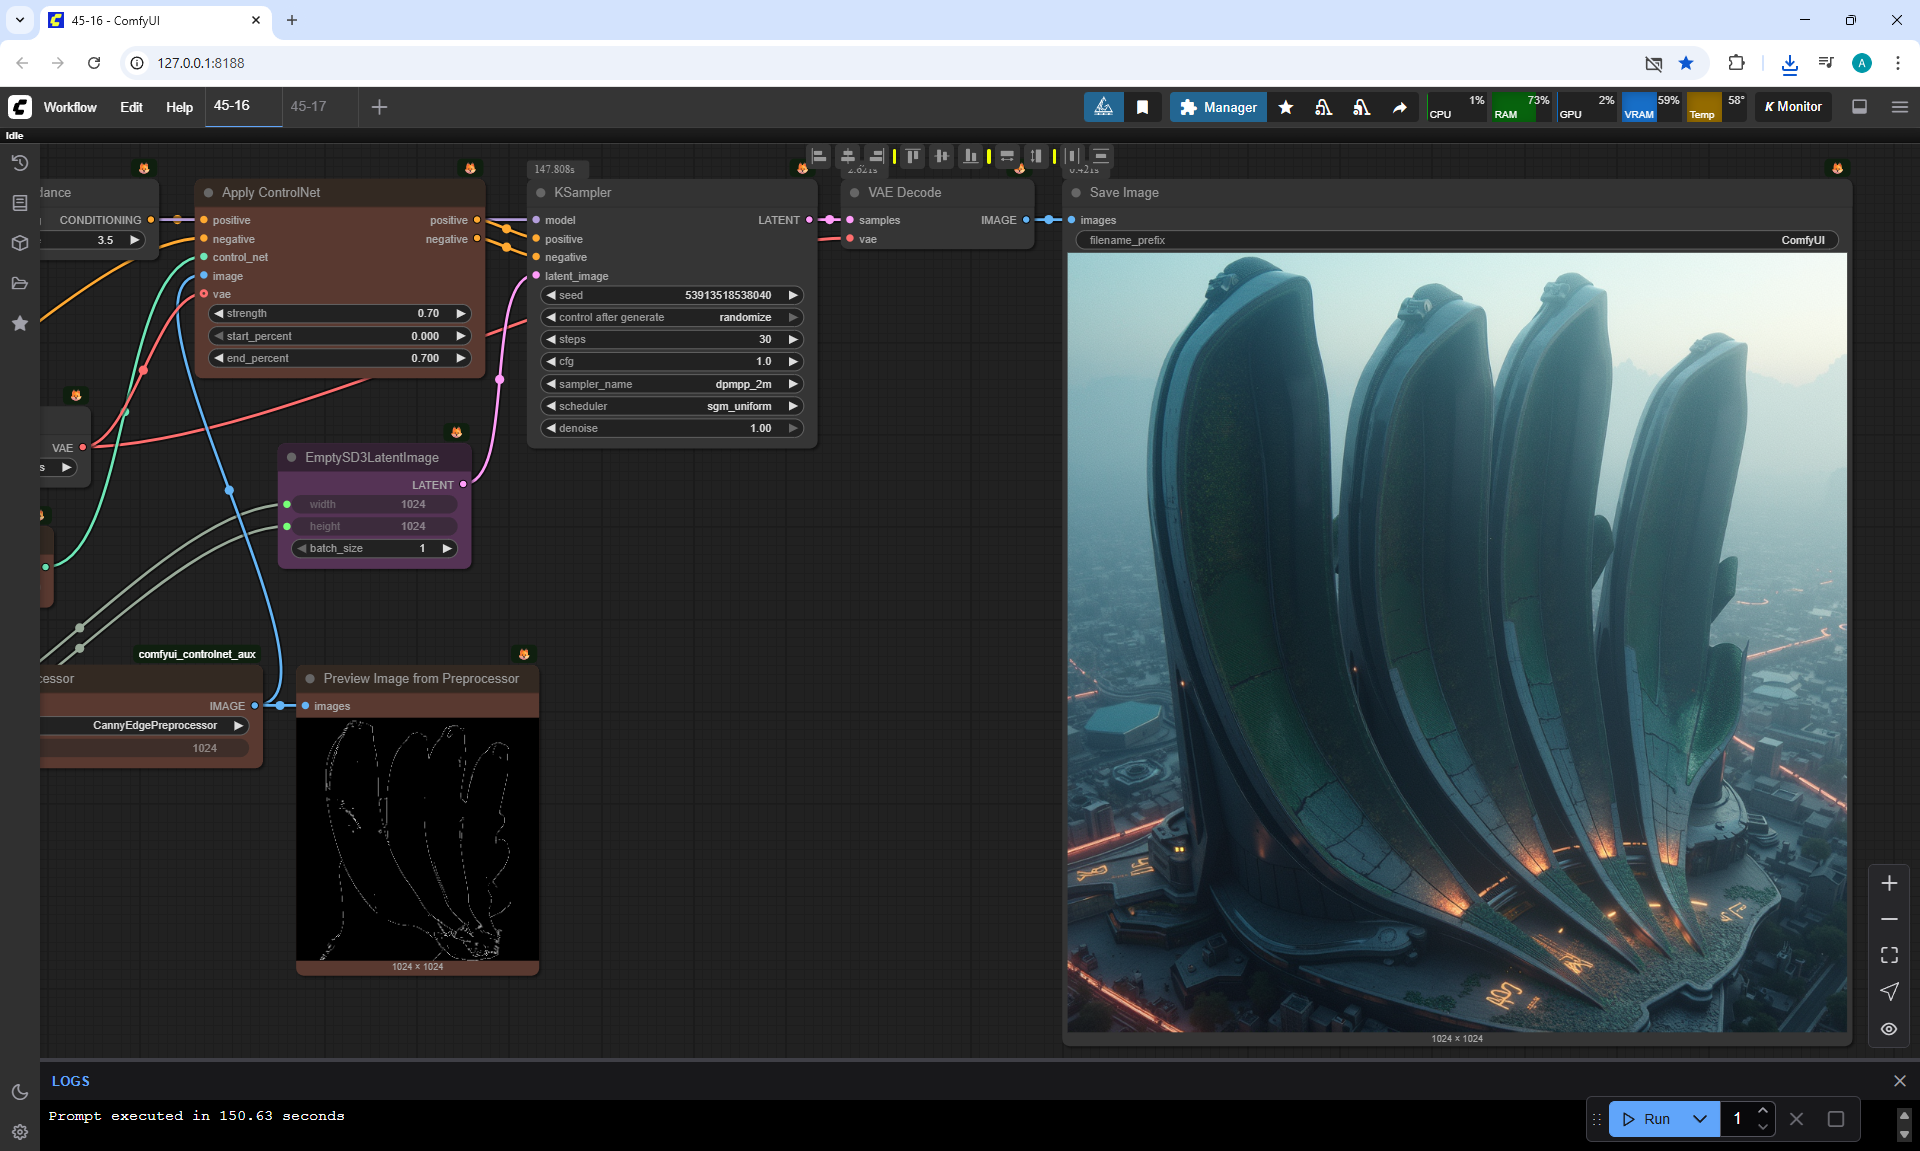Click the filename_prefix input field
This screenshot has width=1920, height=1151.
point(1456,240)
